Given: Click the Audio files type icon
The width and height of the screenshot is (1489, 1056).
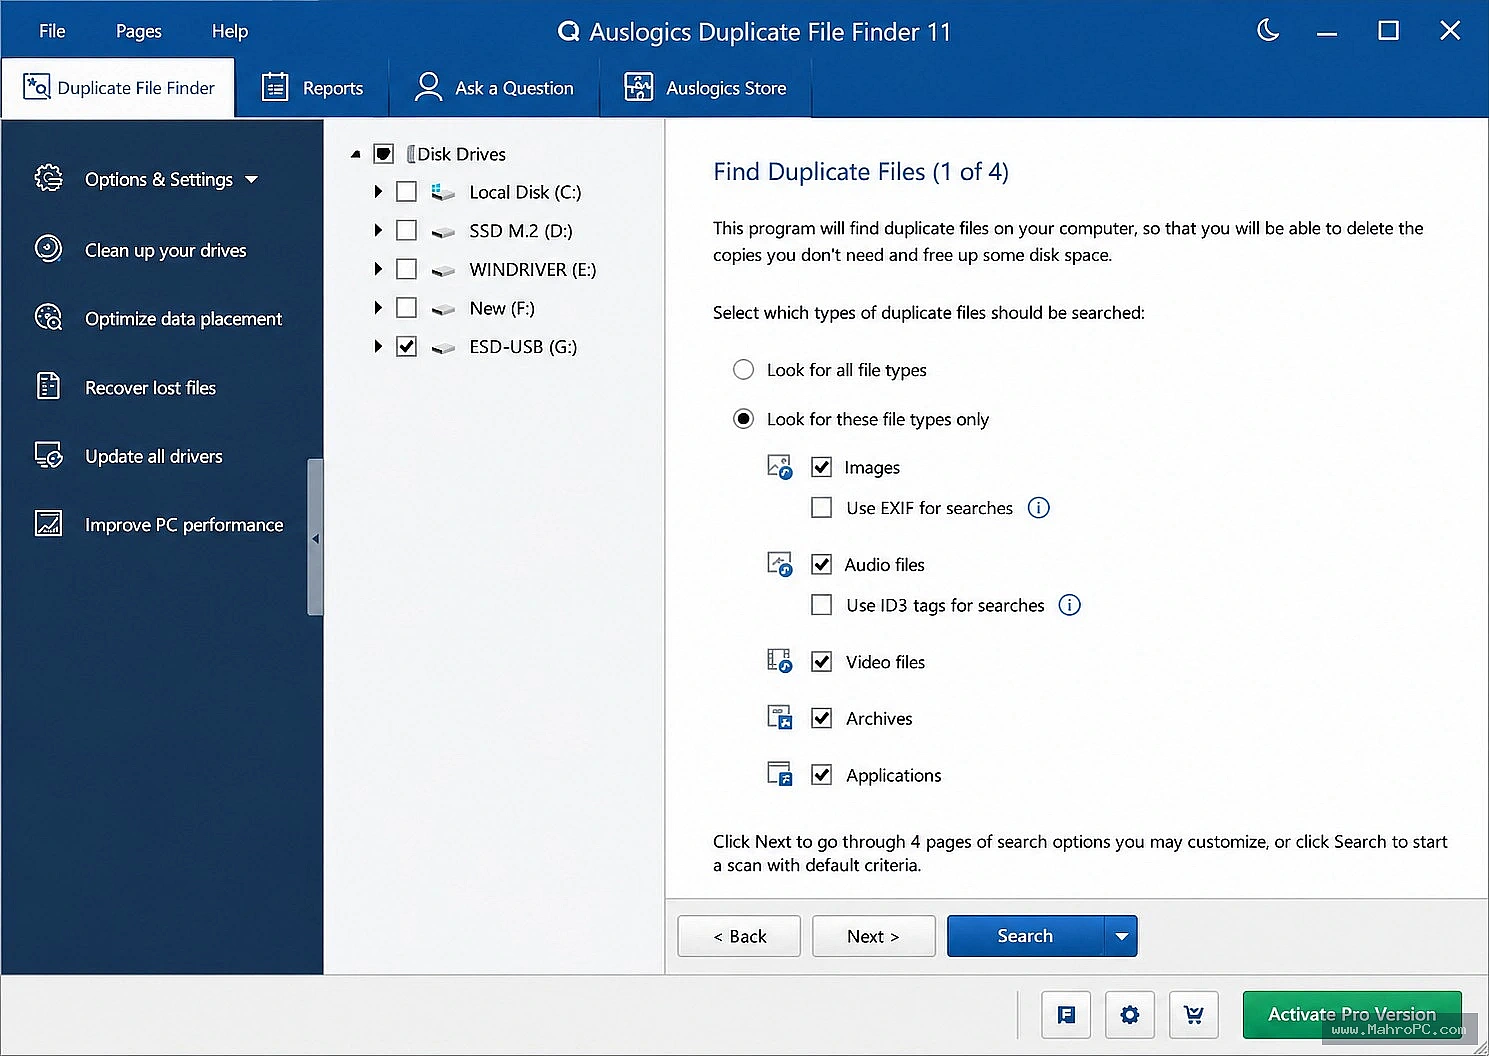Looking at the screenshot, I should (779, 564).
